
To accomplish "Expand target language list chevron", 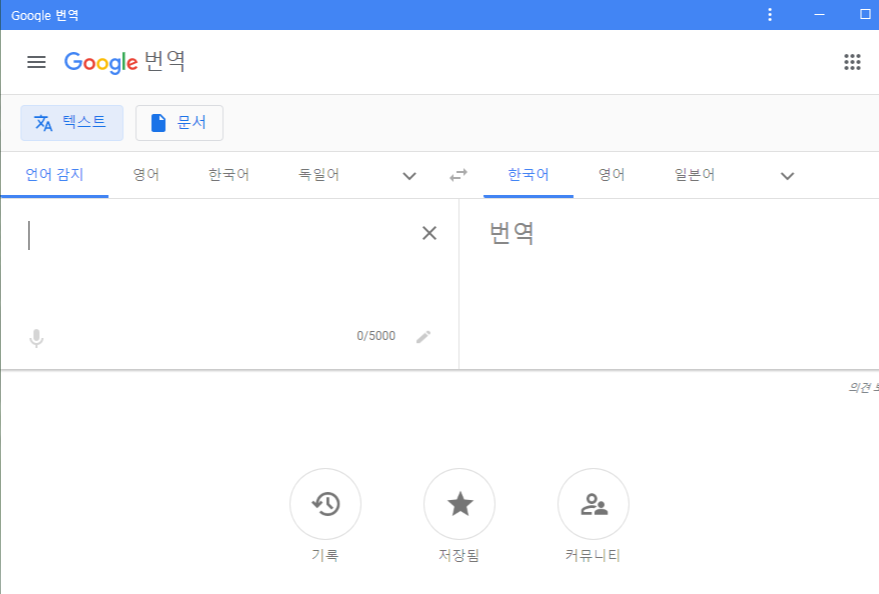I will coord(787,176).
